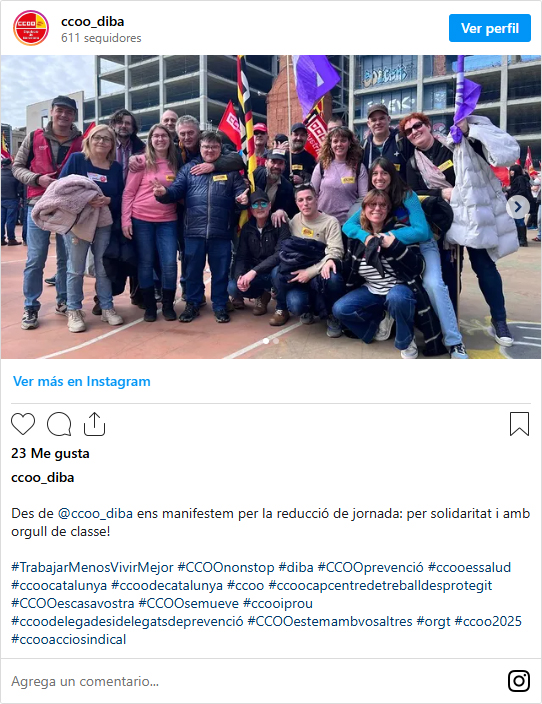Click the group photo thumbnail
Screen dimensions: 542x704
(x=271, y=207)
